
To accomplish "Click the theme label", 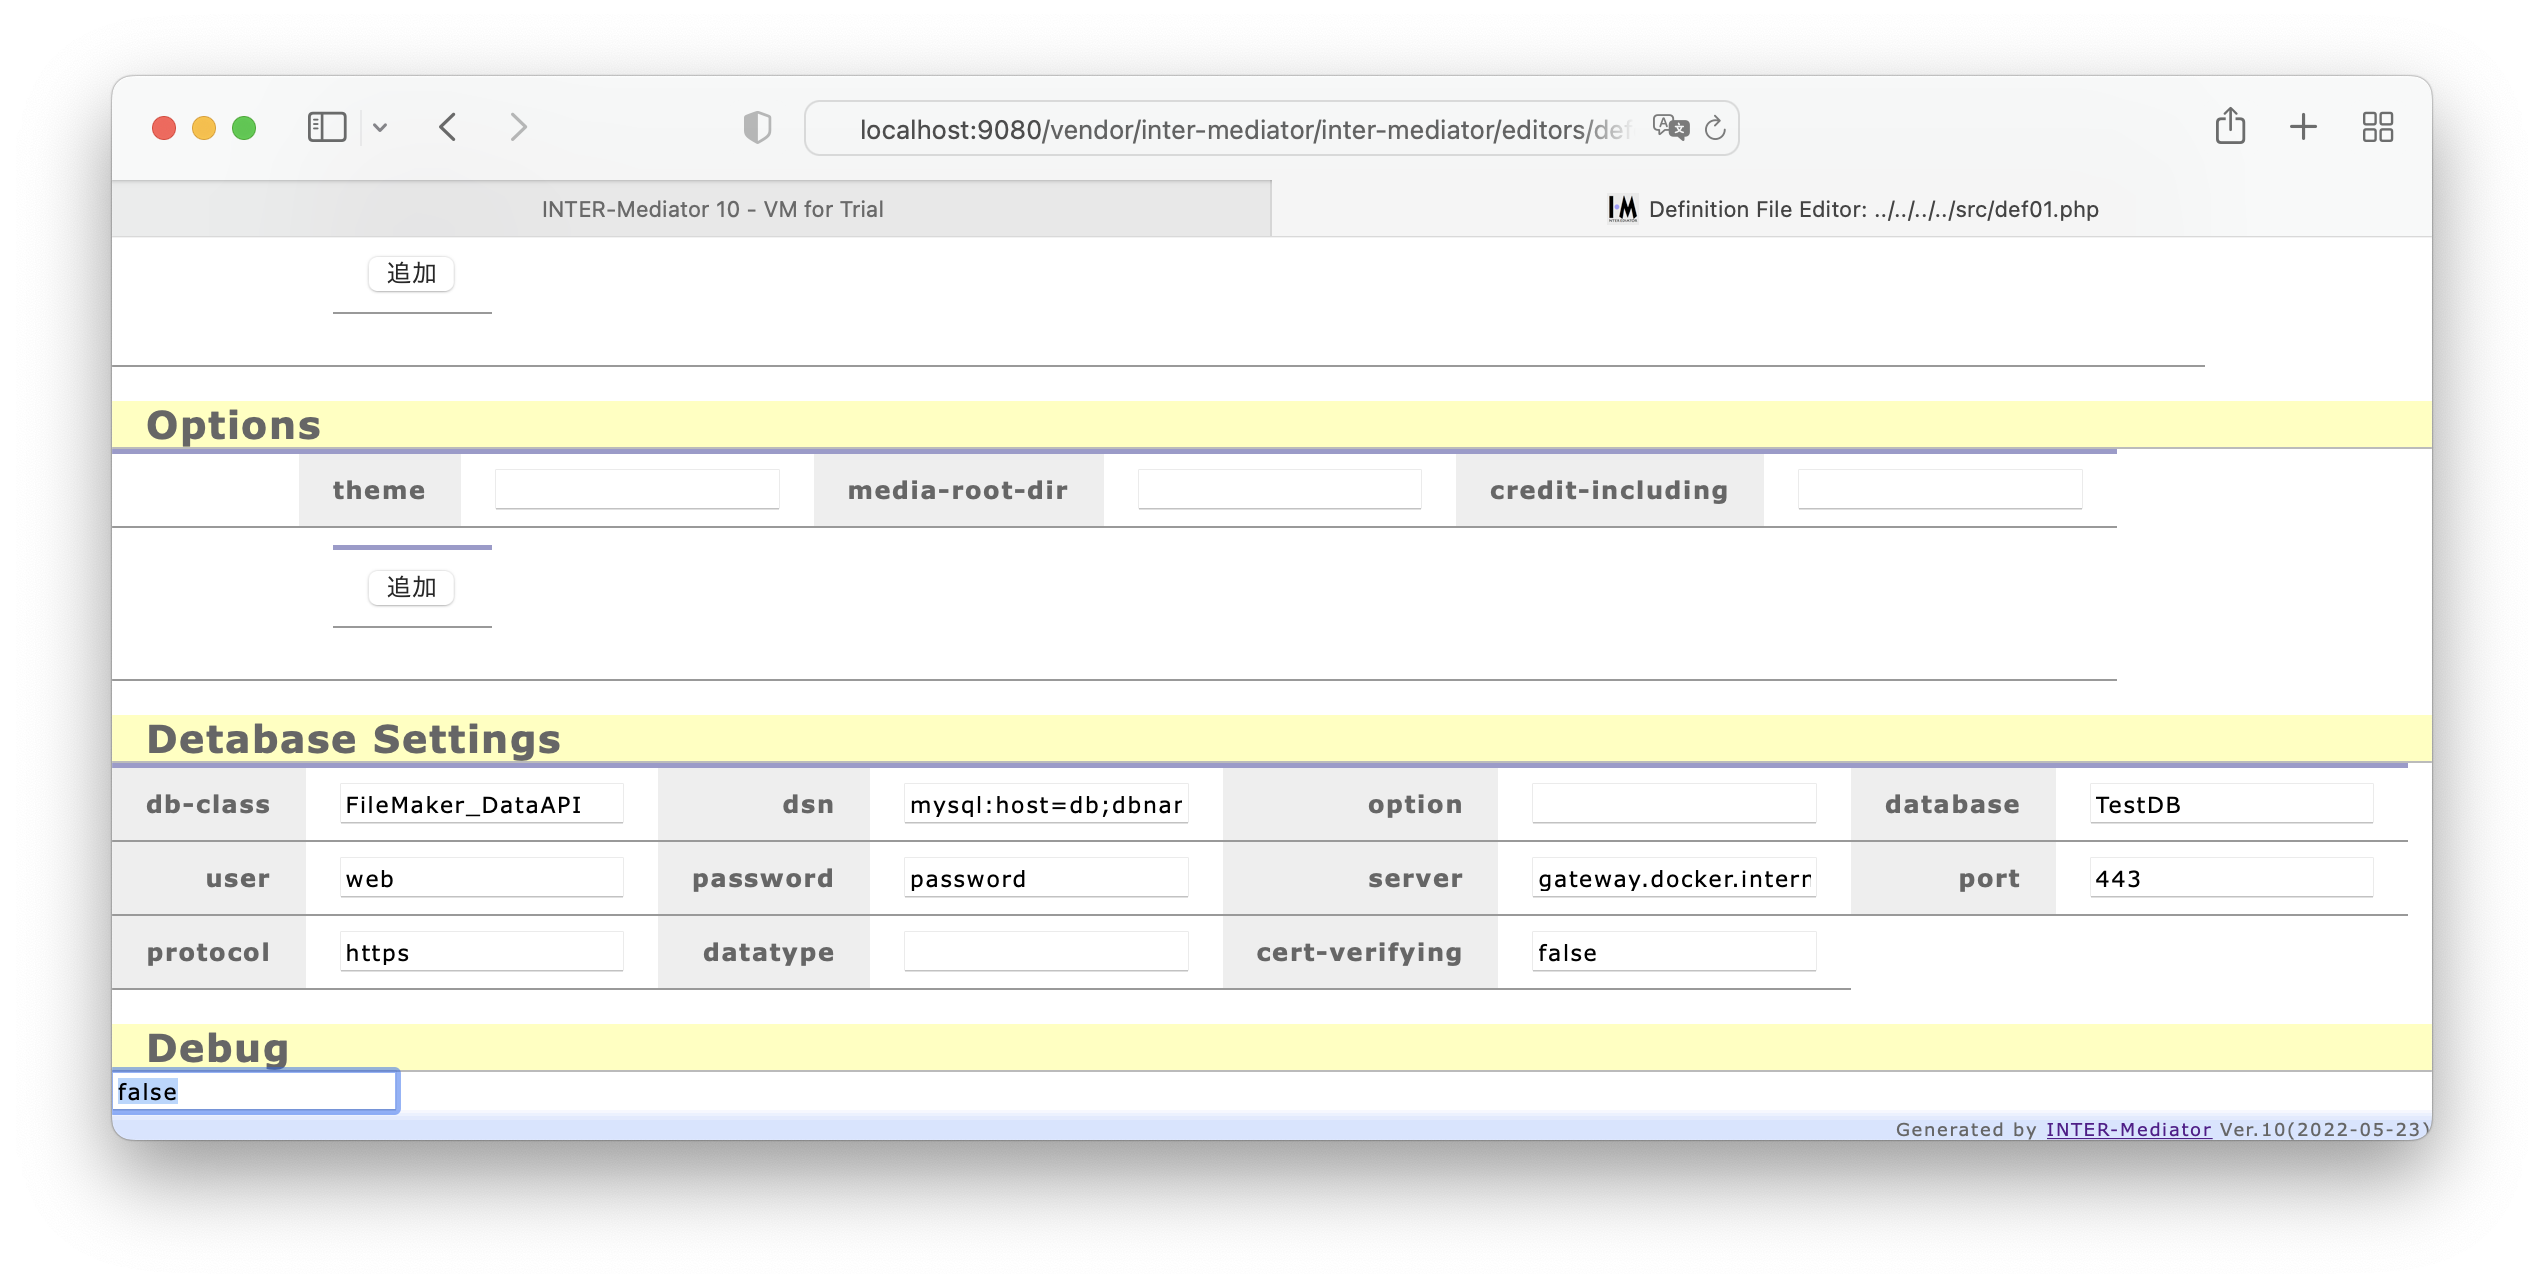I will [379, 490].
